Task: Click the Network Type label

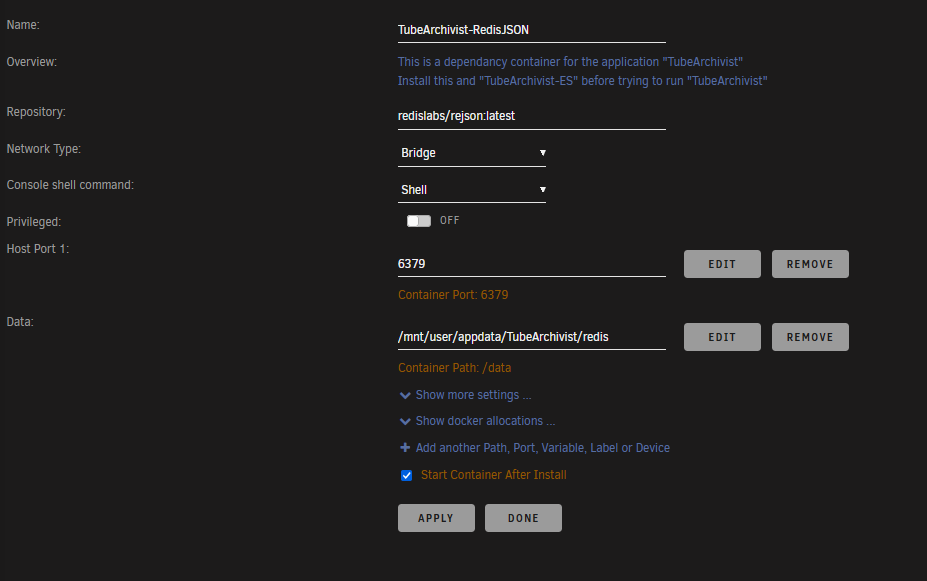Action: pos(44,149)
